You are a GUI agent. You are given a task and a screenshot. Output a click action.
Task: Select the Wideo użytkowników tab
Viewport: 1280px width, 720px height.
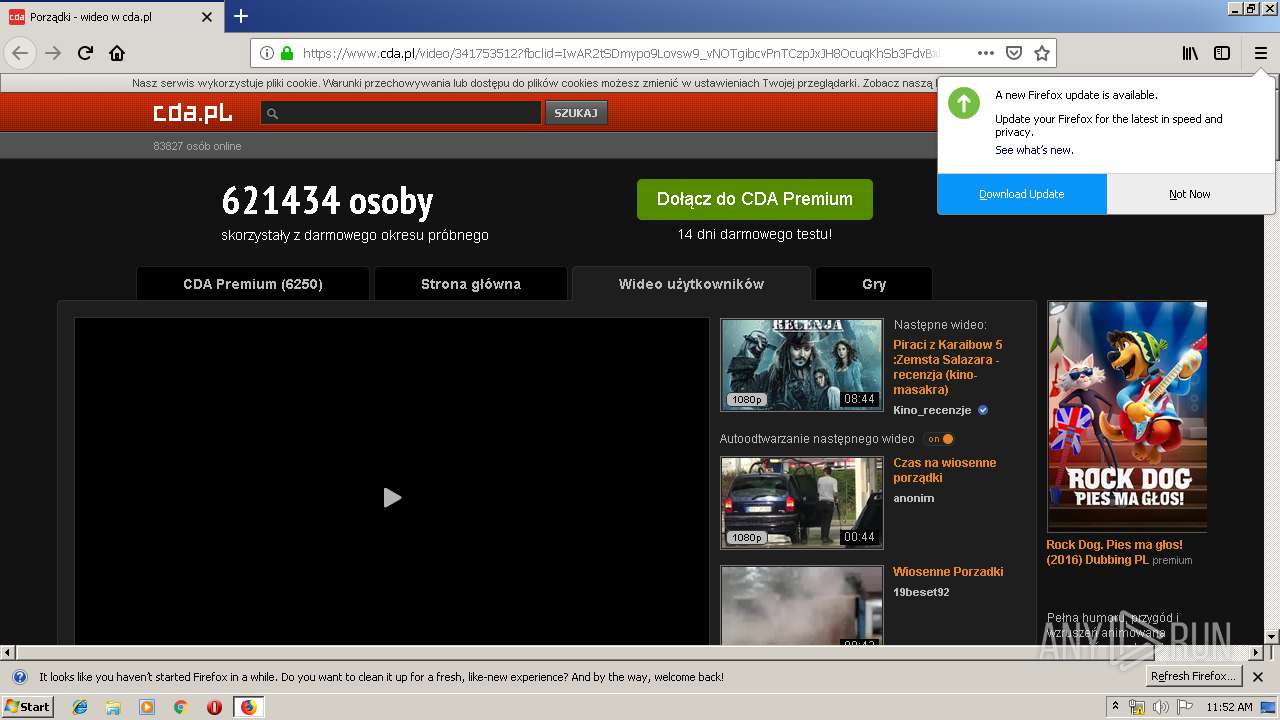(691, 284)
